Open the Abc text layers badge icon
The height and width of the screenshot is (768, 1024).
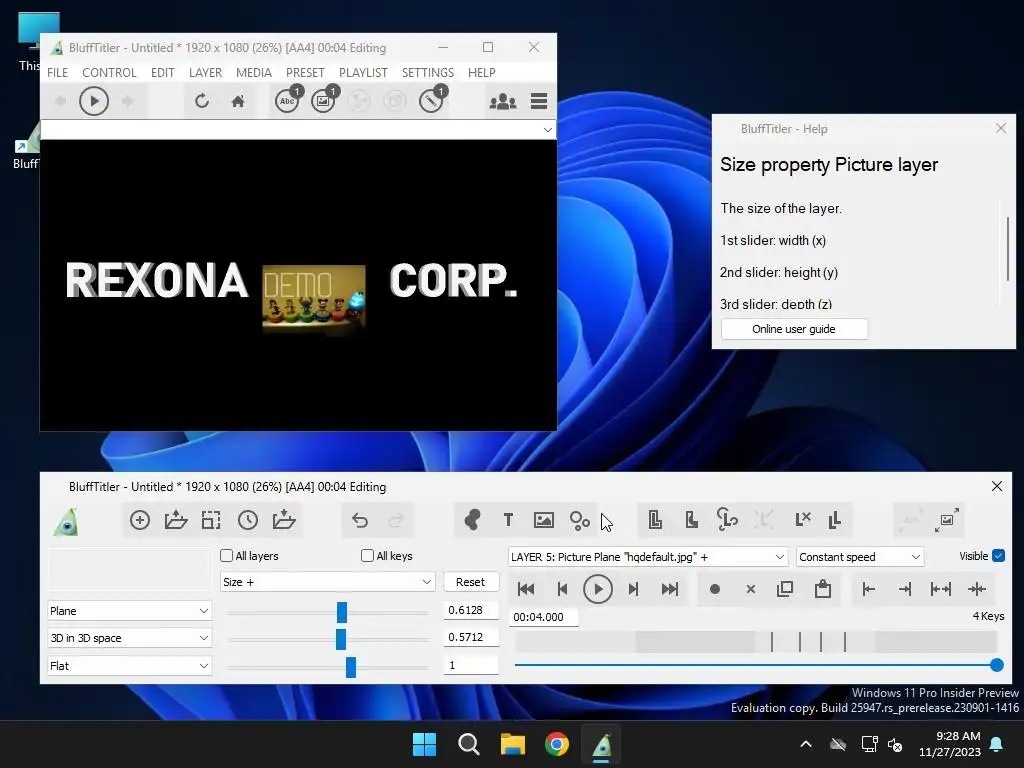[x=288, y=100]
